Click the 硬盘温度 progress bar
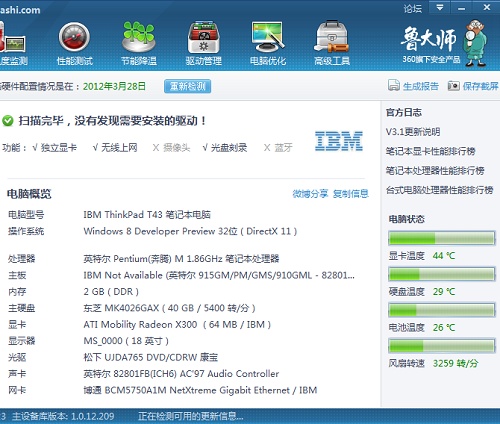 pyautogui.click(x=442, y=274)
